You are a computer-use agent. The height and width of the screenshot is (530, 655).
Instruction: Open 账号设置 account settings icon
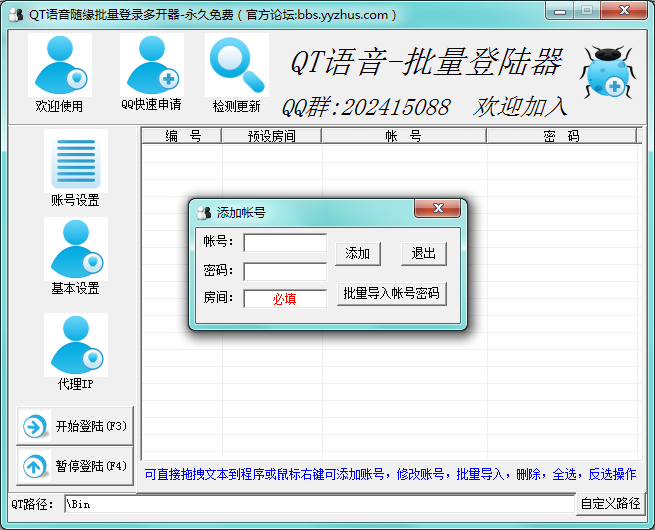click(75, 161)
